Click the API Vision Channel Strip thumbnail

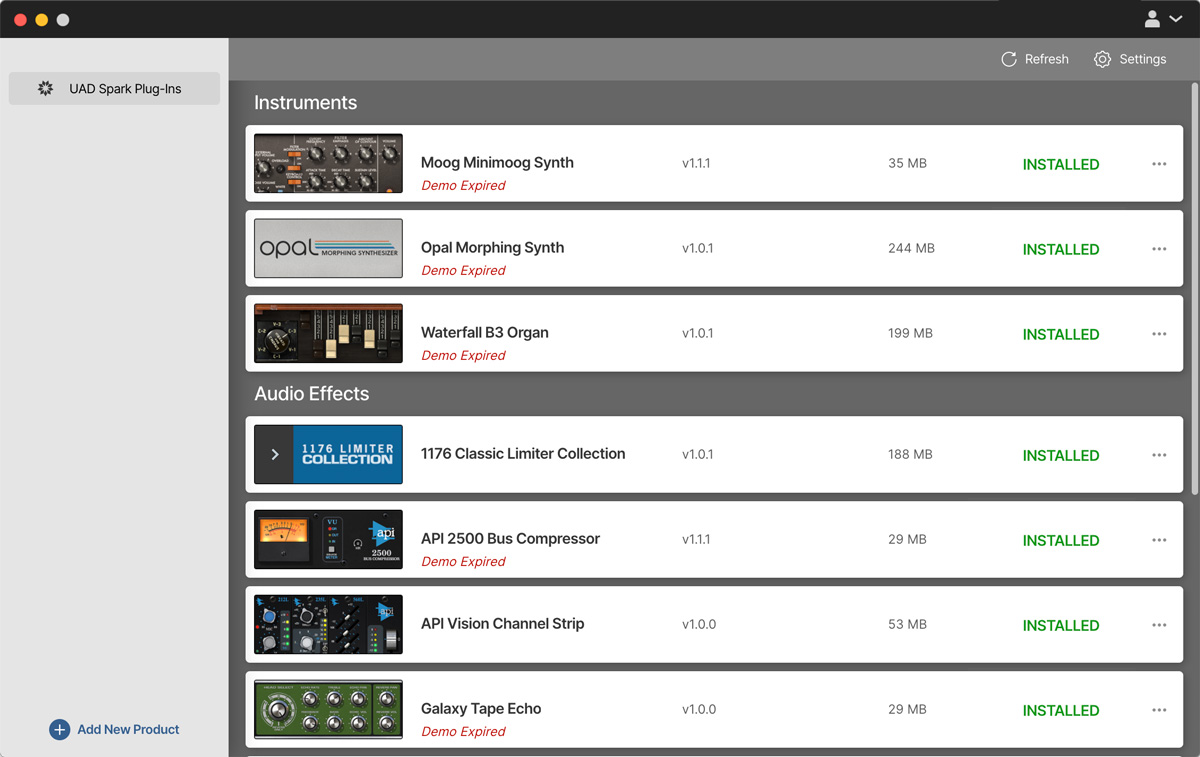tap(328, 624)
